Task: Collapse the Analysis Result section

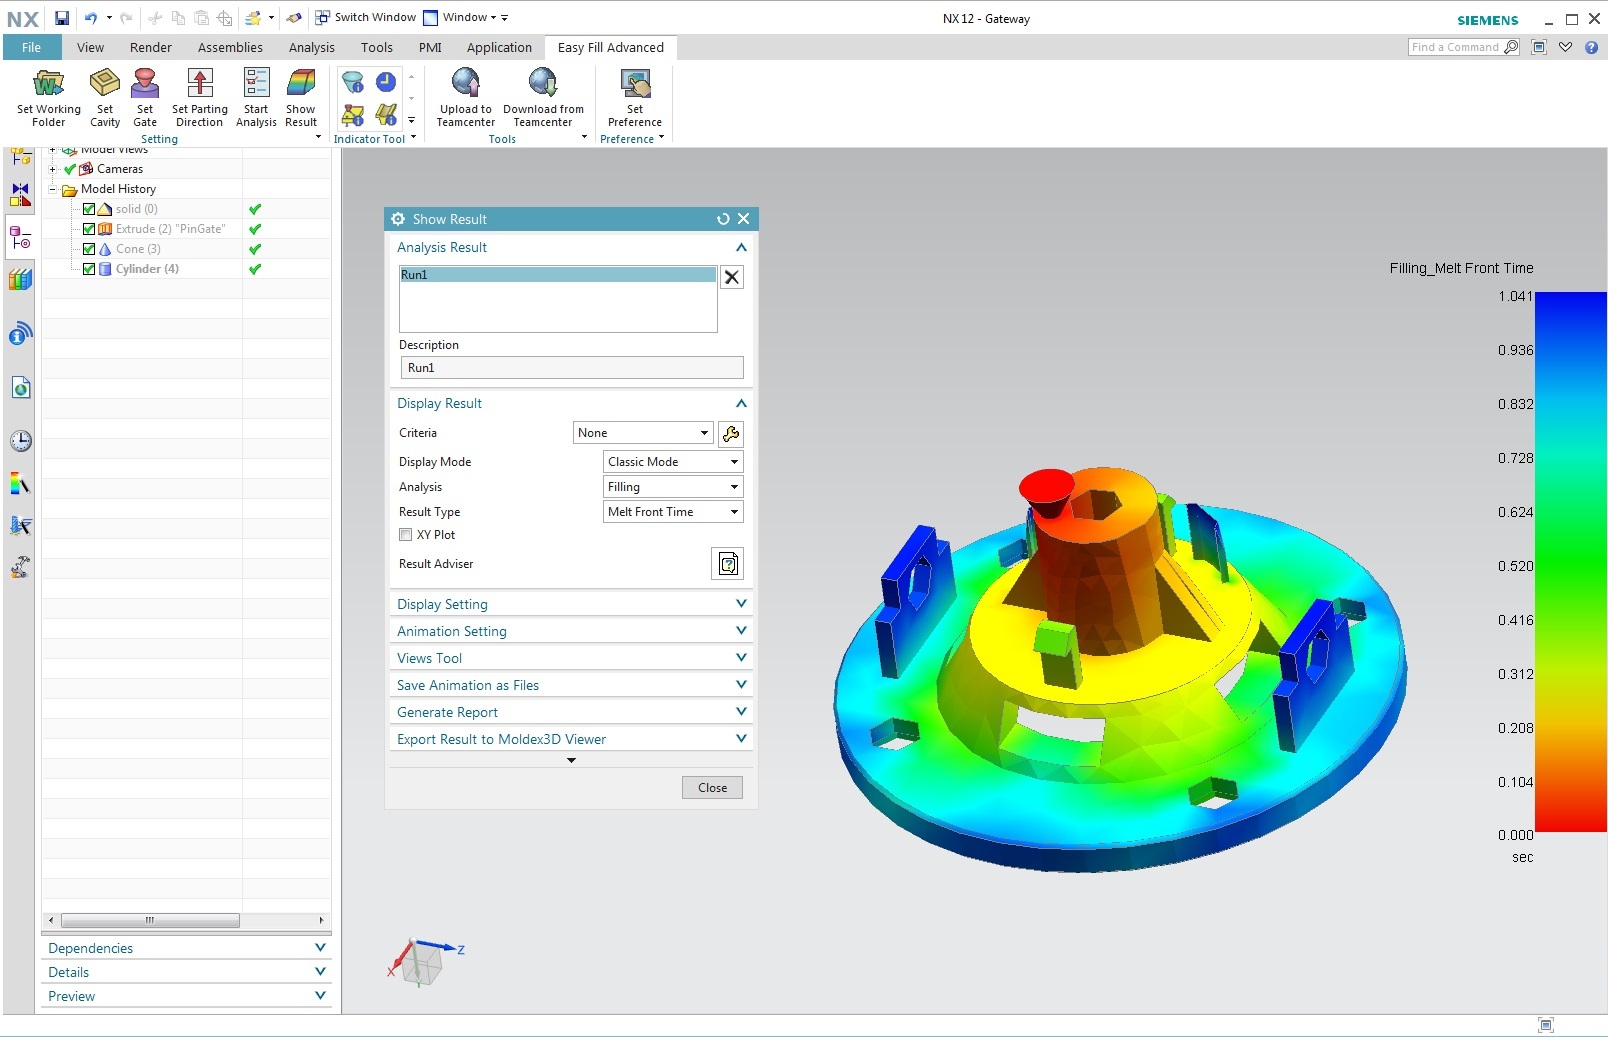Action: tap(741, 247)
